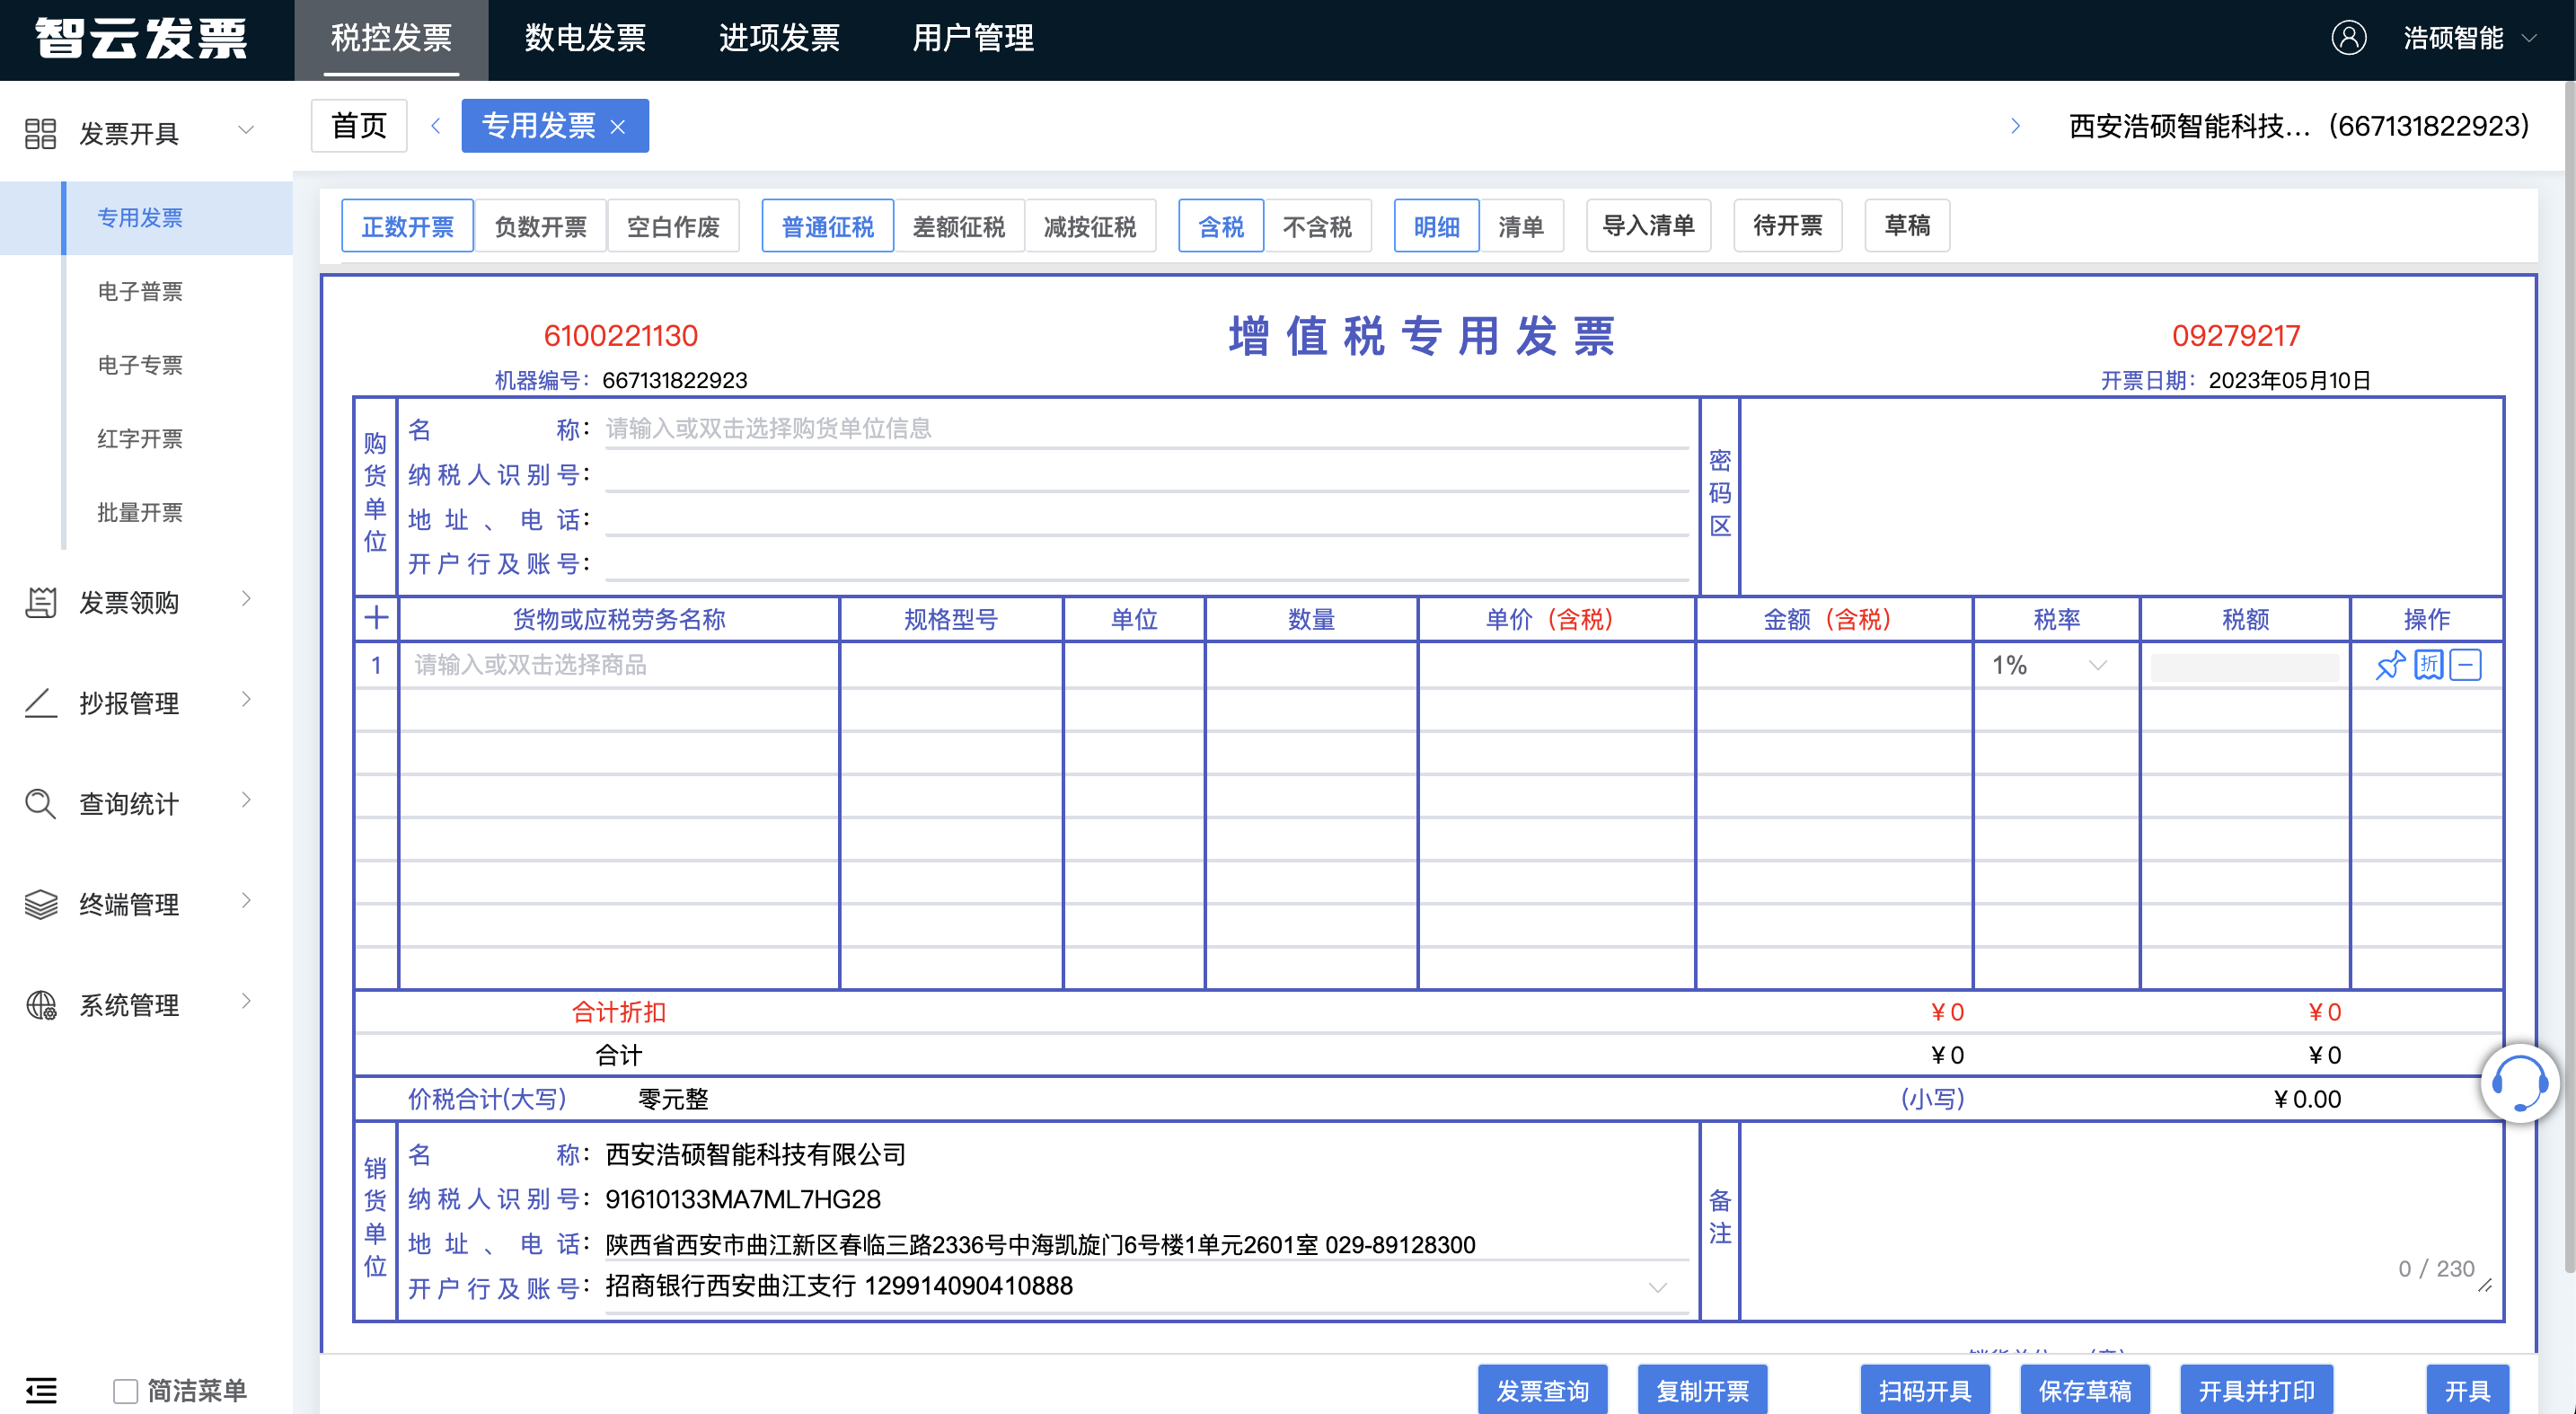The image size is (2576, 1414).
Task: Click the buyer 名称 input field
Action: pos(1146,429)
